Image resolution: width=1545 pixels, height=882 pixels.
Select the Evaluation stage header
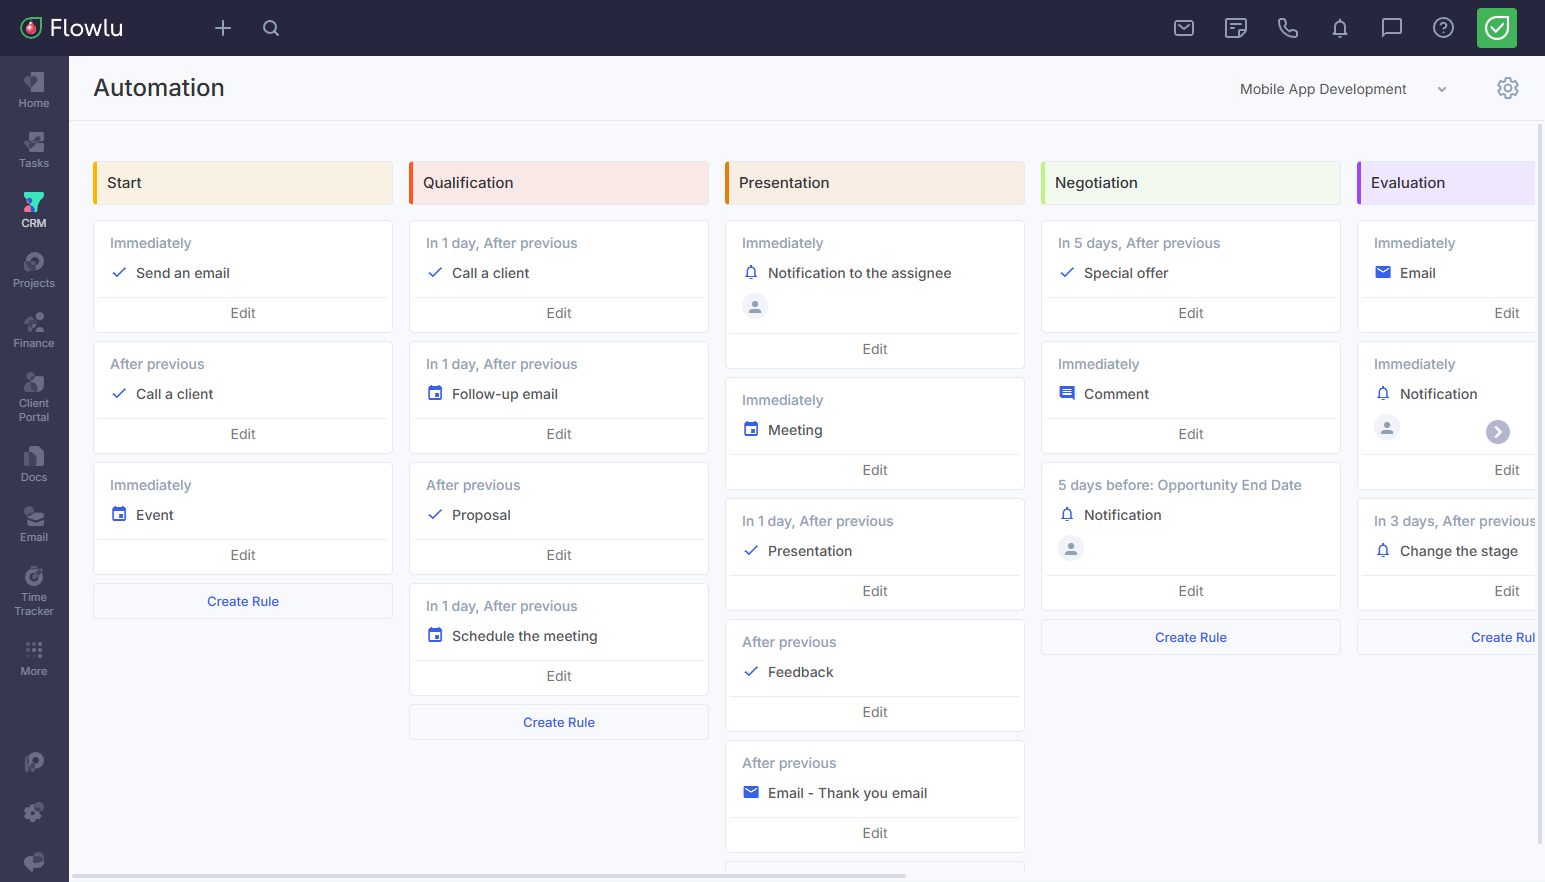[1446, 183]
